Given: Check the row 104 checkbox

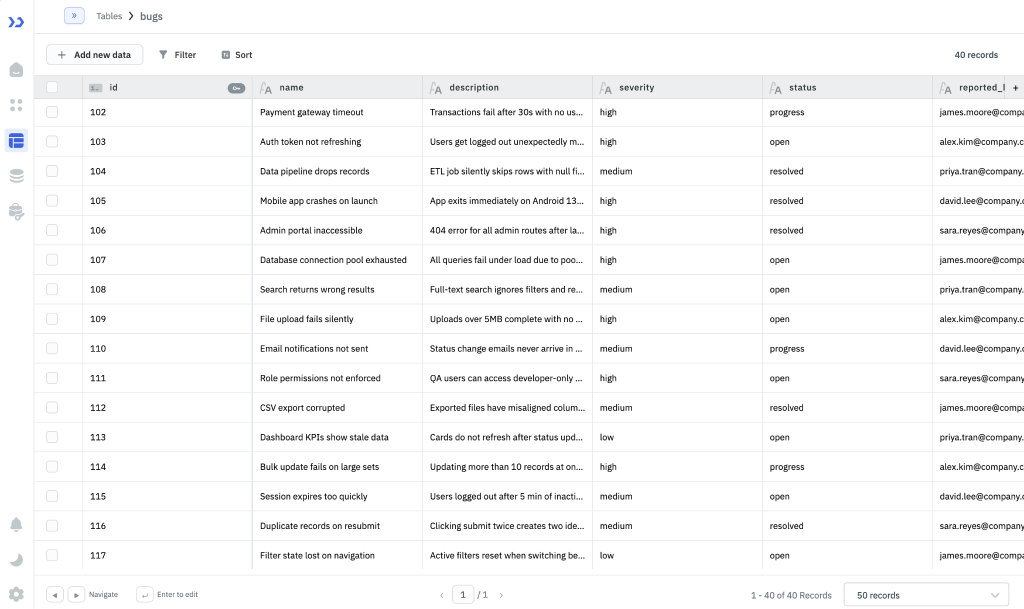Looking at the screenshot, I should click(52, 171).
